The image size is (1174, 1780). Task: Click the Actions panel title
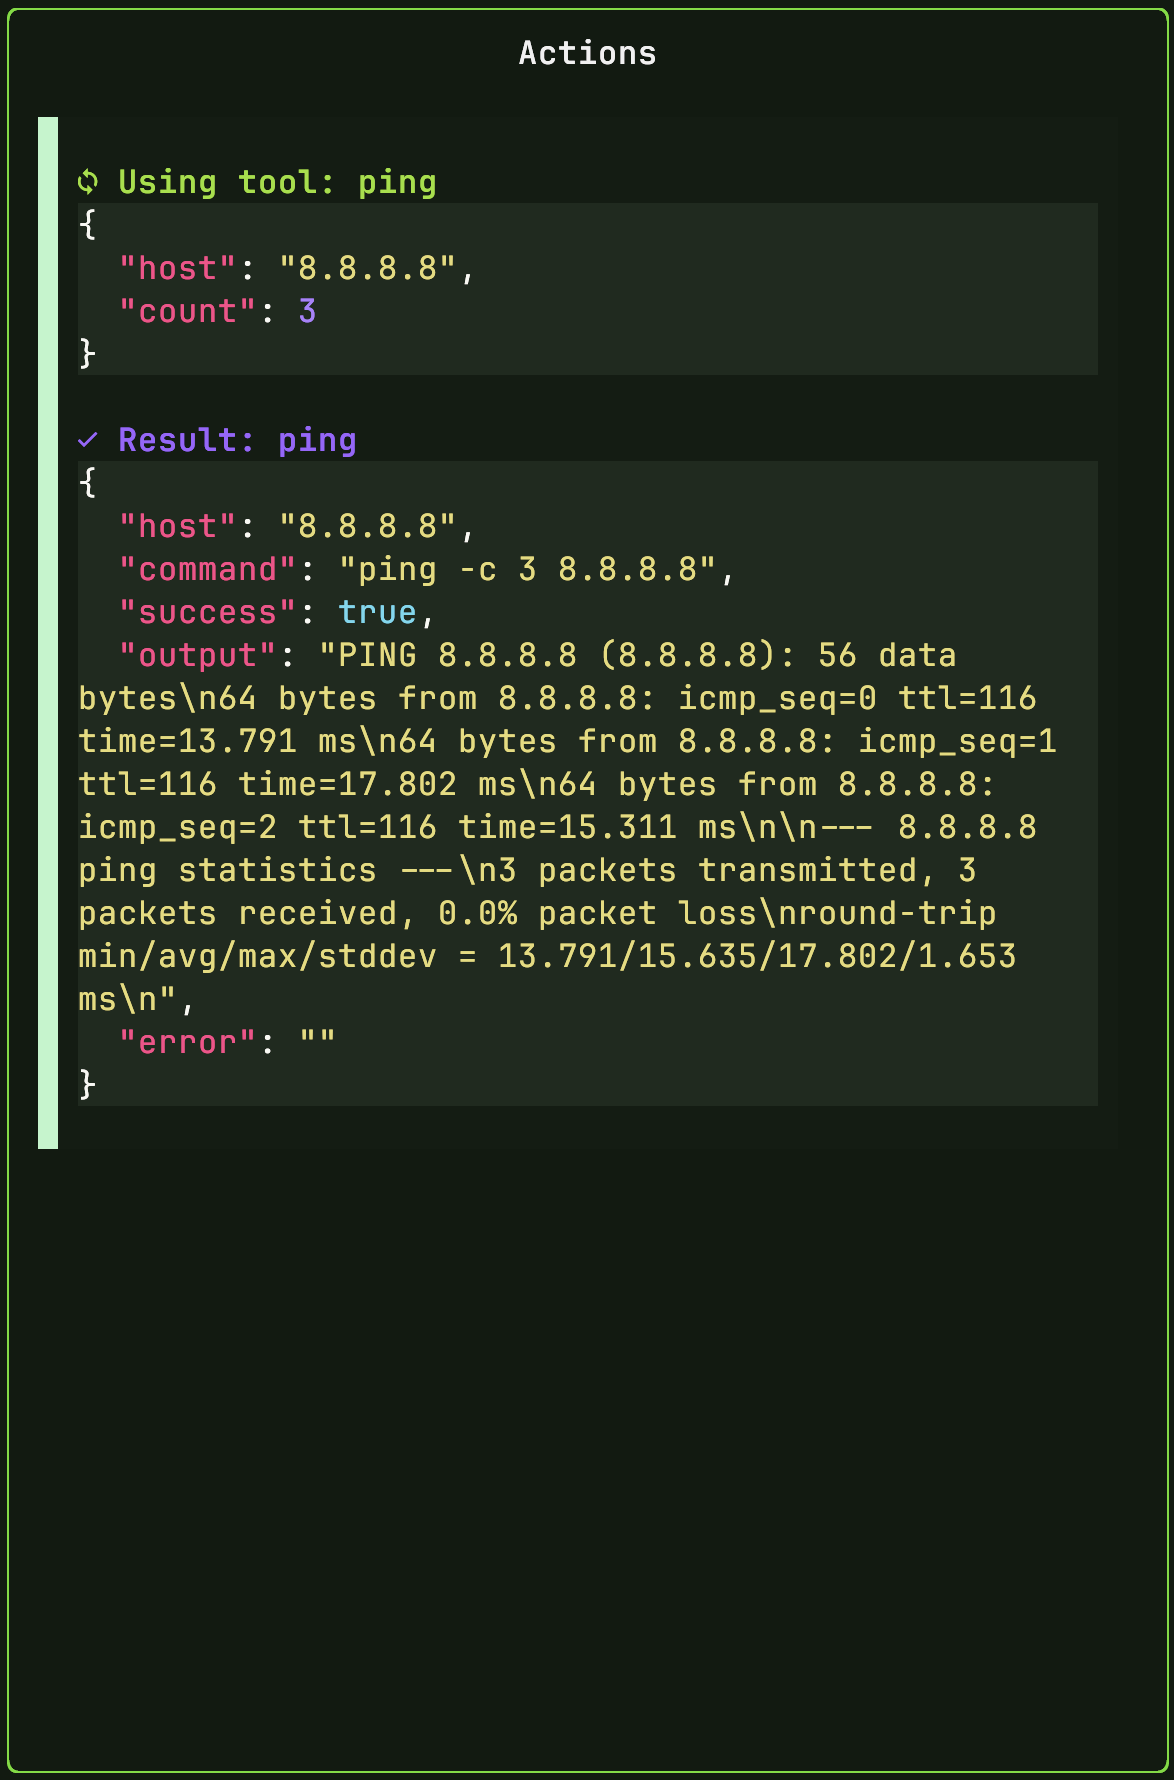pos(588,53)
